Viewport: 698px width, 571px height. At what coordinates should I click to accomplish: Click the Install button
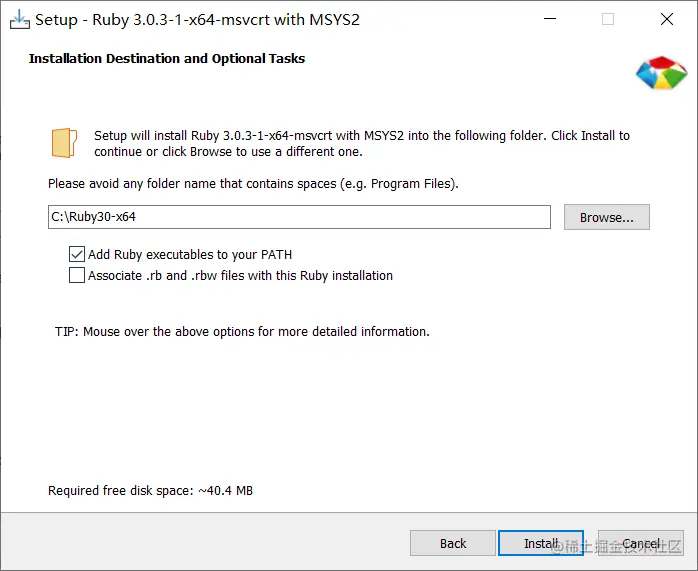(541, 543)
